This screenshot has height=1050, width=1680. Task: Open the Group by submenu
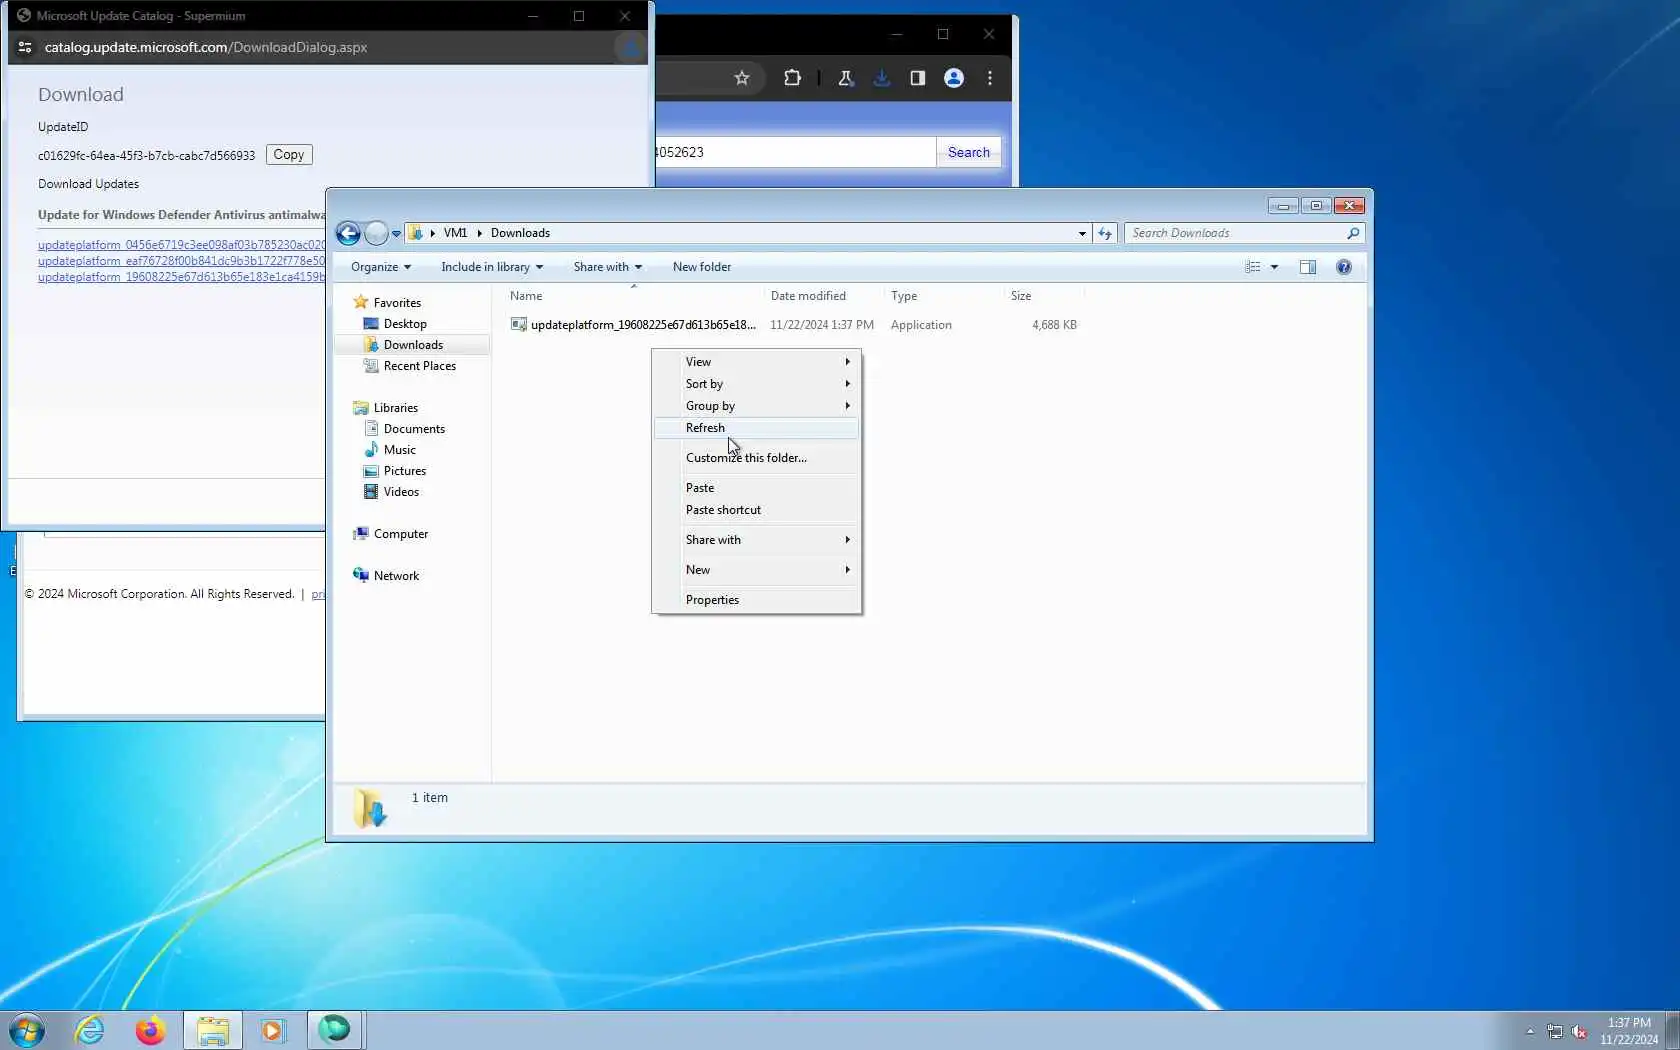click(757, 406)
